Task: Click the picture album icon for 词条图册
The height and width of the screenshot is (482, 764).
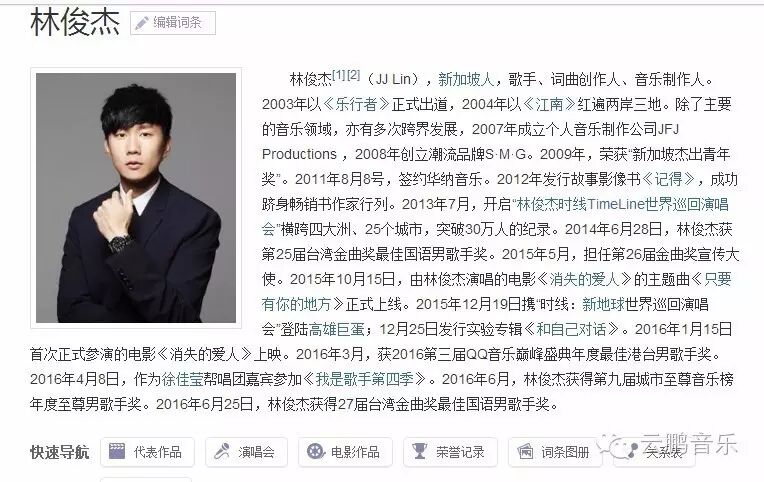Action: (525, 451)
